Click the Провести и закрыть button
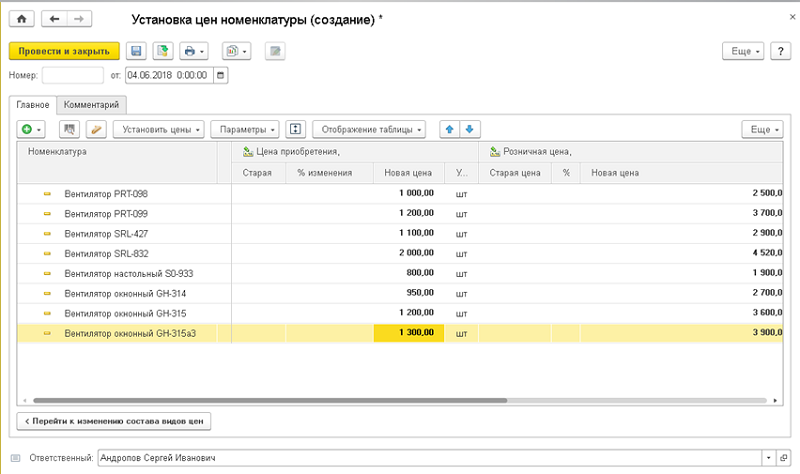Image resolution: width=800 pixels, height=474 pixels. point(64,51)
